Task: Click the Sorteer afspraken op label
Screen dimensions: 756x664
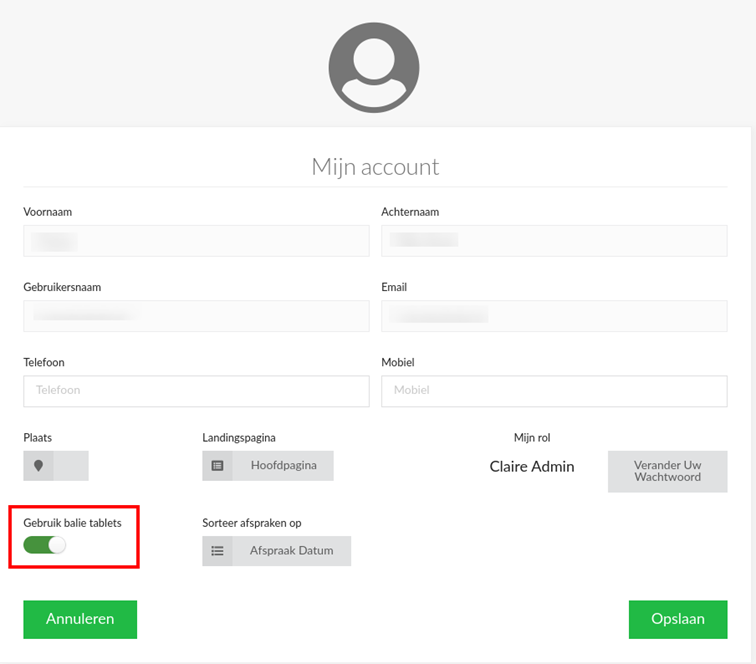Action: coord(252,523)
